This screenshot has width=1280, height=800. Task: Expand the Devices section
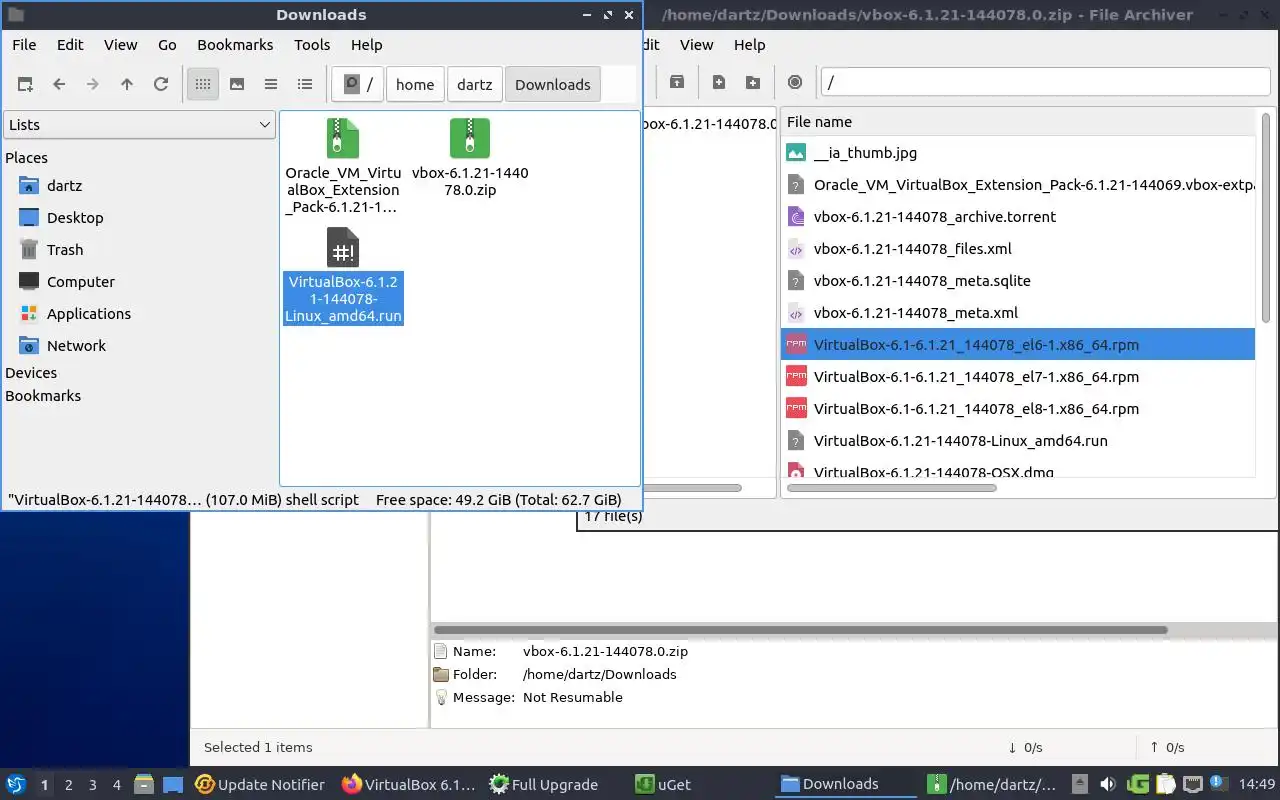(31, 372)
